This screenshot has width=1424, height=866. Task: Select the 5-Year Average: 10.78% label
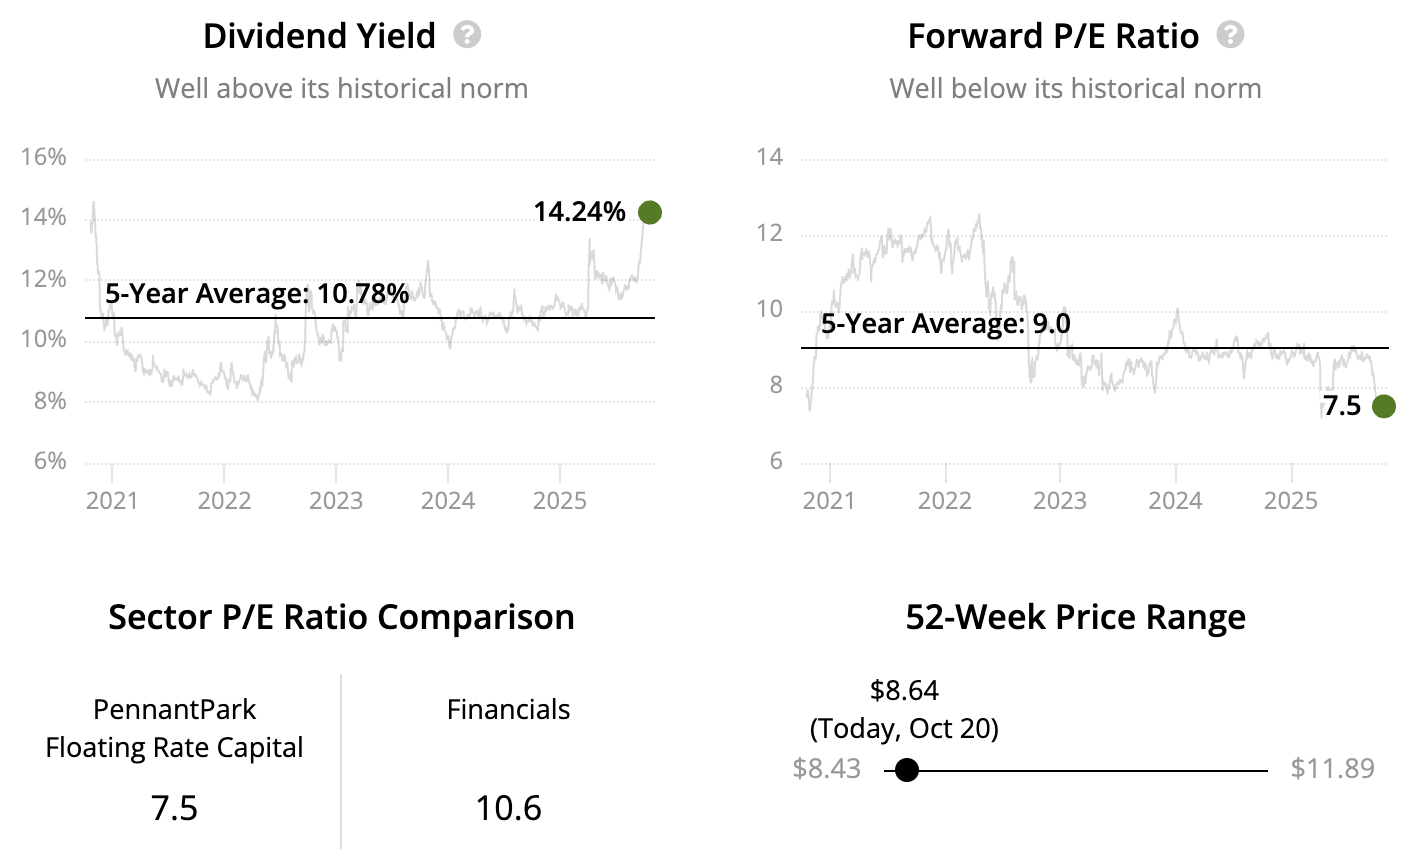(257, 294)
